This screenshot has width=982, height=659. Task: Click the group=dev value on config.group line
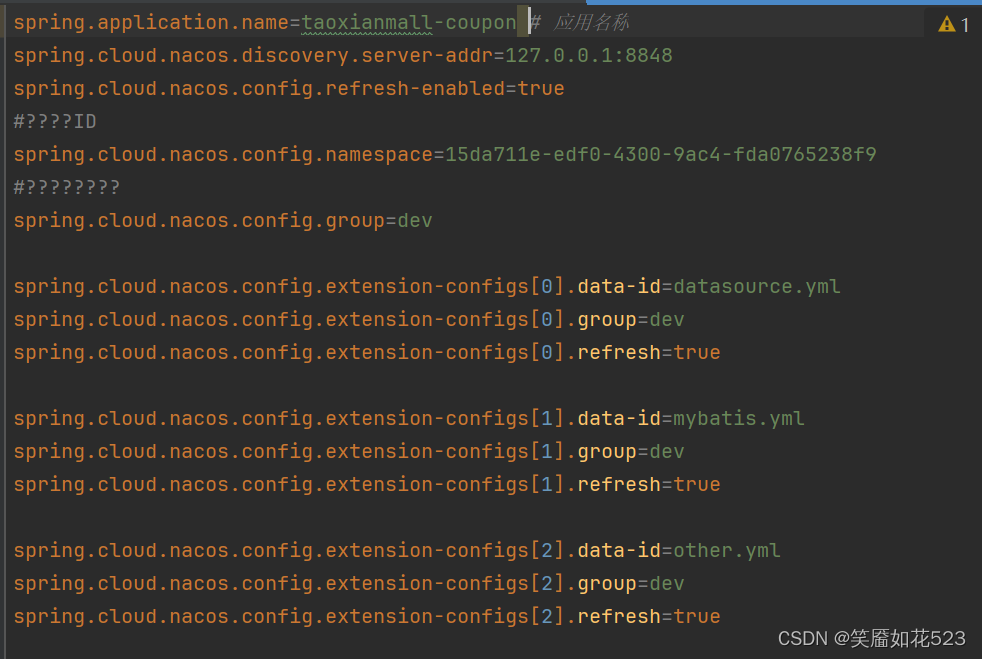click(x=415, y=220)
